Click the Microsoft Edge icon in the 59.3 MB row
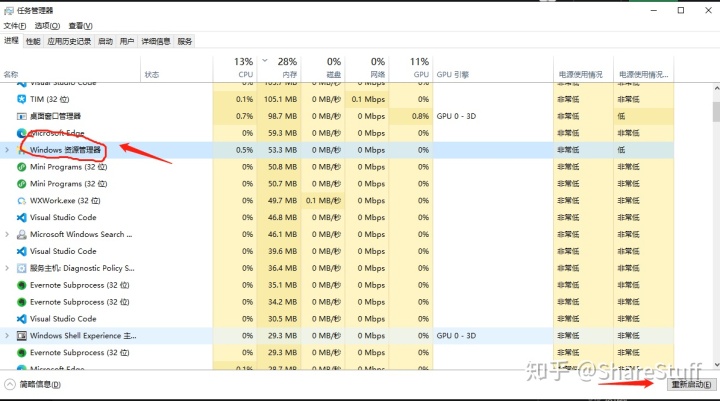The width and height of the screenshot is (720, 401). [22, 133]
